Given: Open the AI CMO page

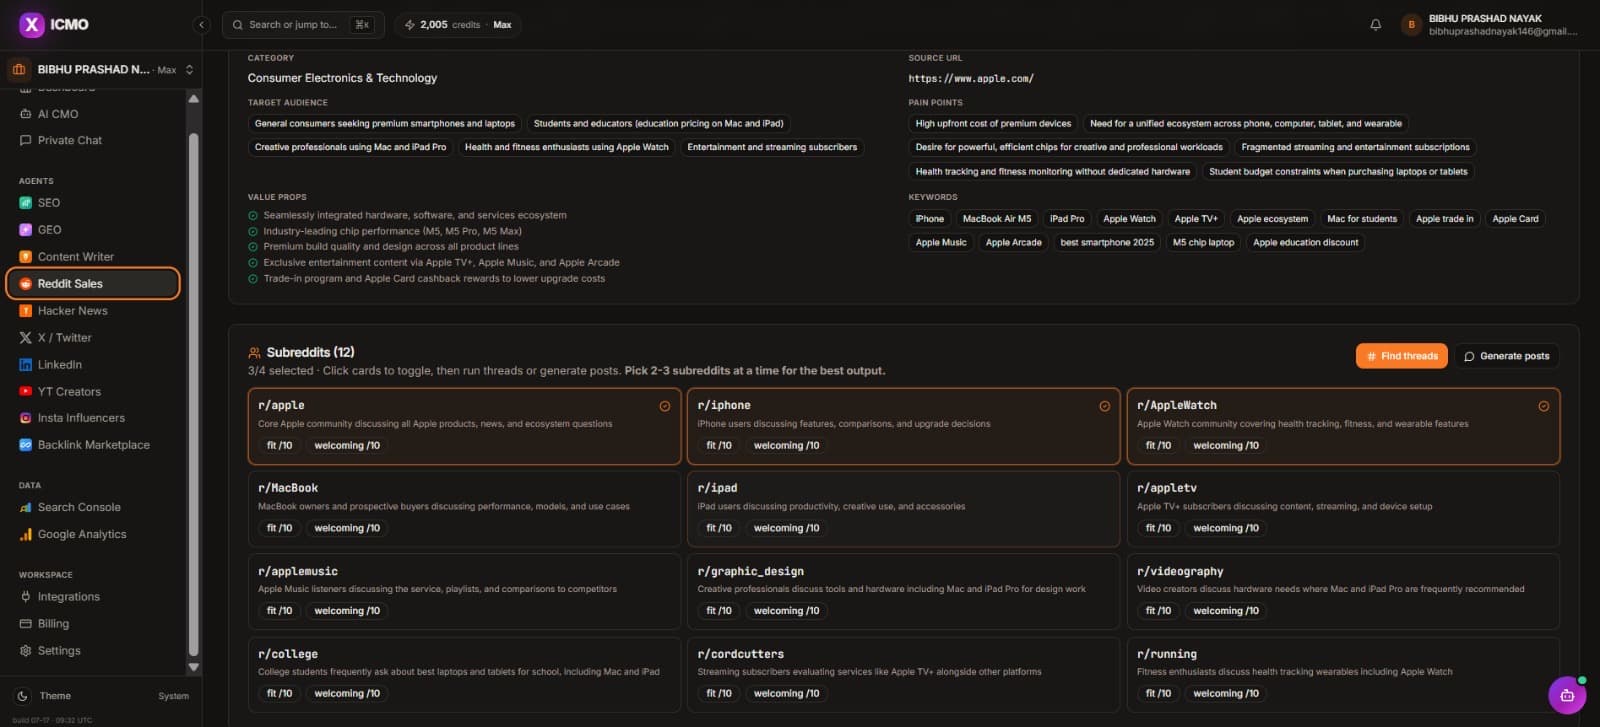Looking at the screenshot, I should point(58,114).
